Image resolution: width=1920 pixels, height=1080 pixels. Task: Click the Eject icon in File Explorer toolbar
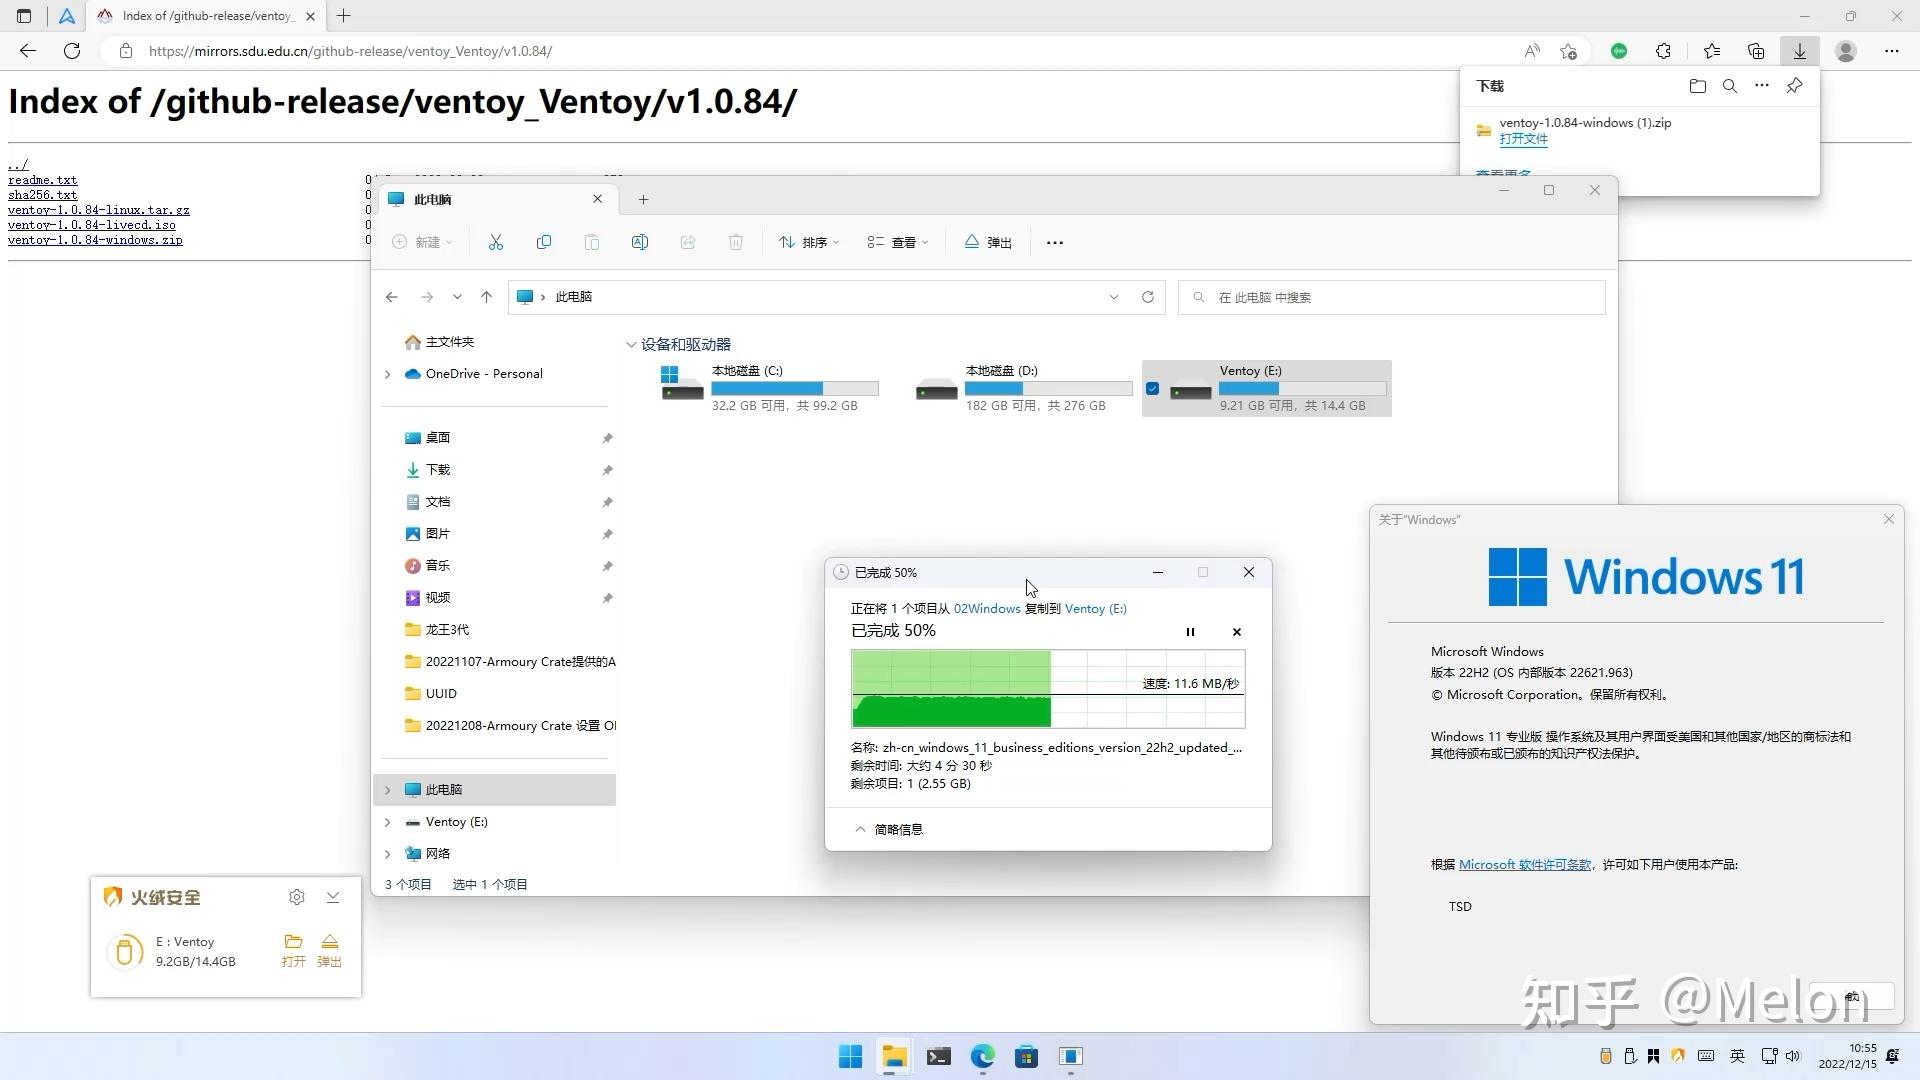(x=987, y=242)
